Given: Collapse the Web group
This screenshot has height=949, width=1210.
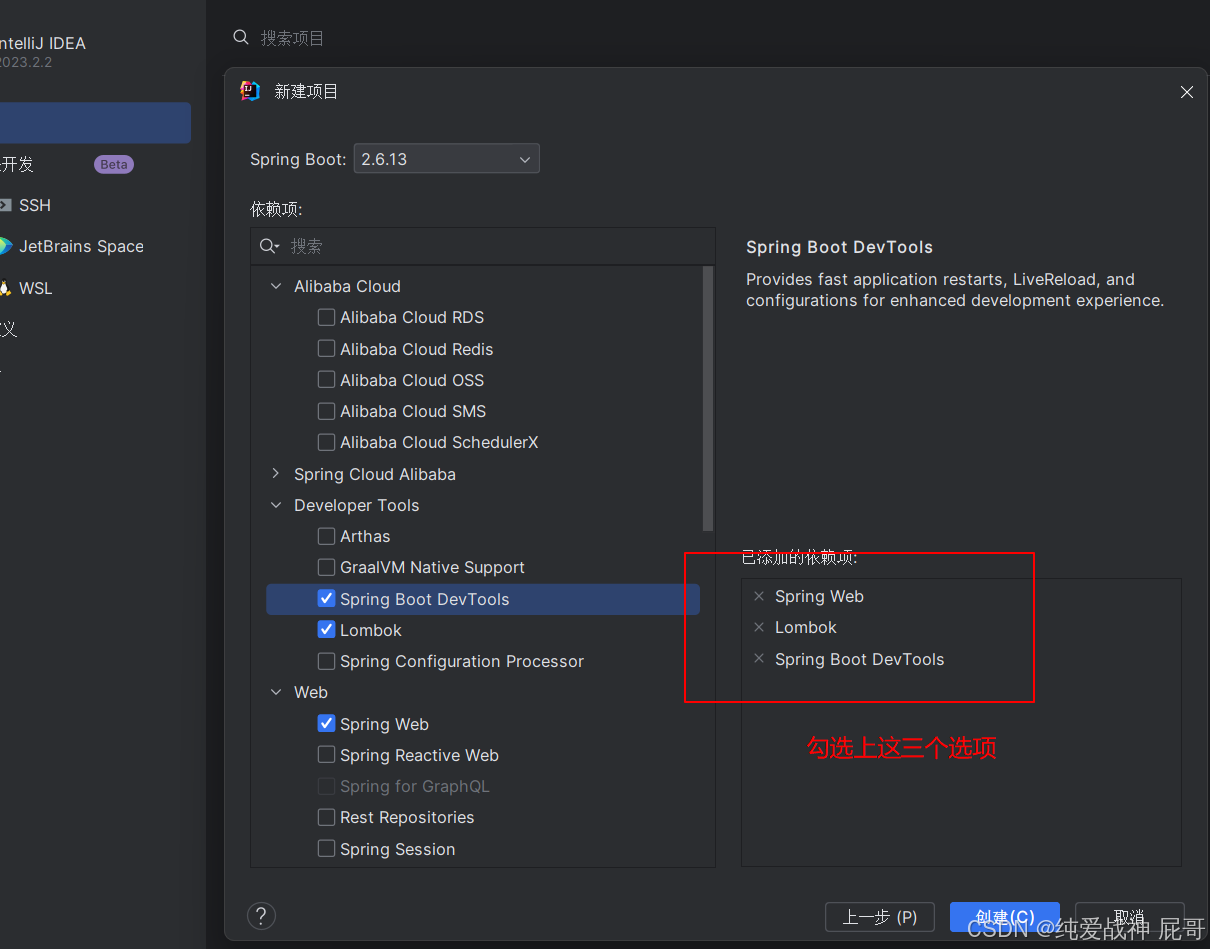Looking at the screenshot, I should [276, 692].
